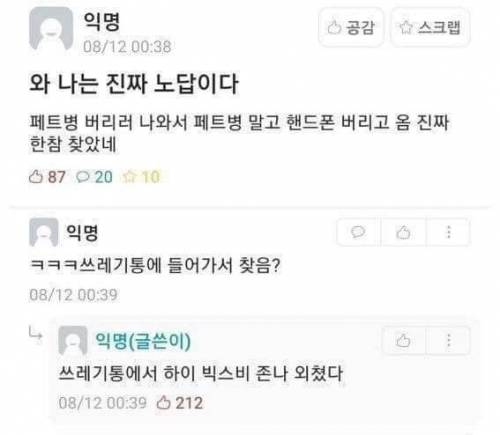The image size is (500, 435).
Task: Open the first comment's three-dot menu
Action: coord(449,232)
